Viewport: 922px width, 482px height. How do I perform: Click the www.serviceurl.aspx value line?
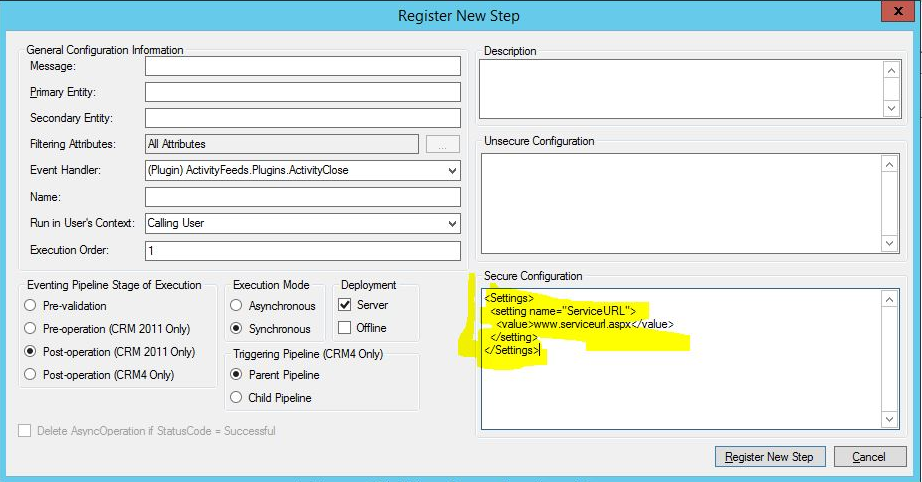(584, 324)
